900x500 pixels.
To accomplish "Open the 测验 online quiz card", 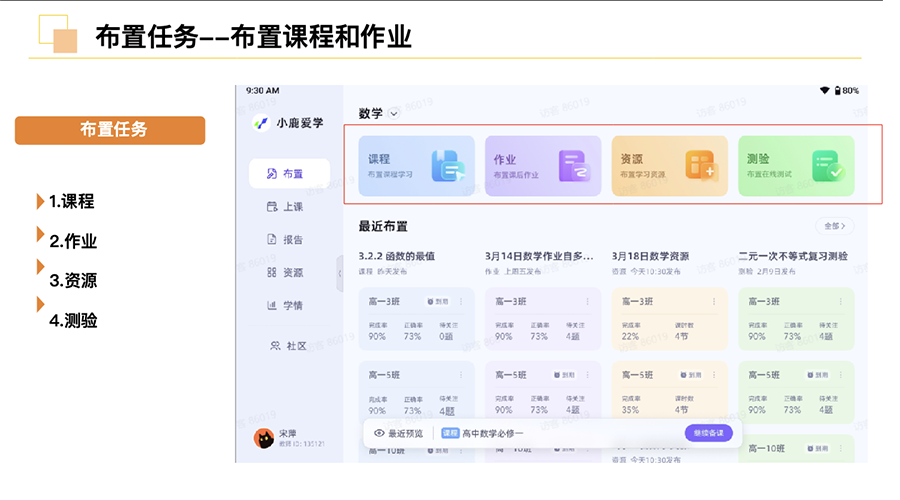I will pyautogui.click(x=796, y=166).
